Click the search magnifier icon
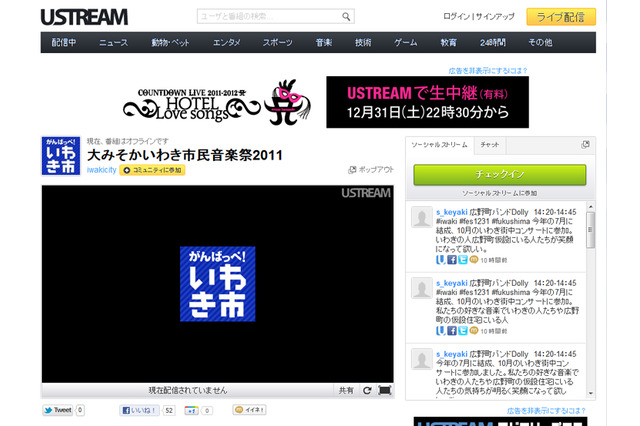 click(x=346, y=17)
